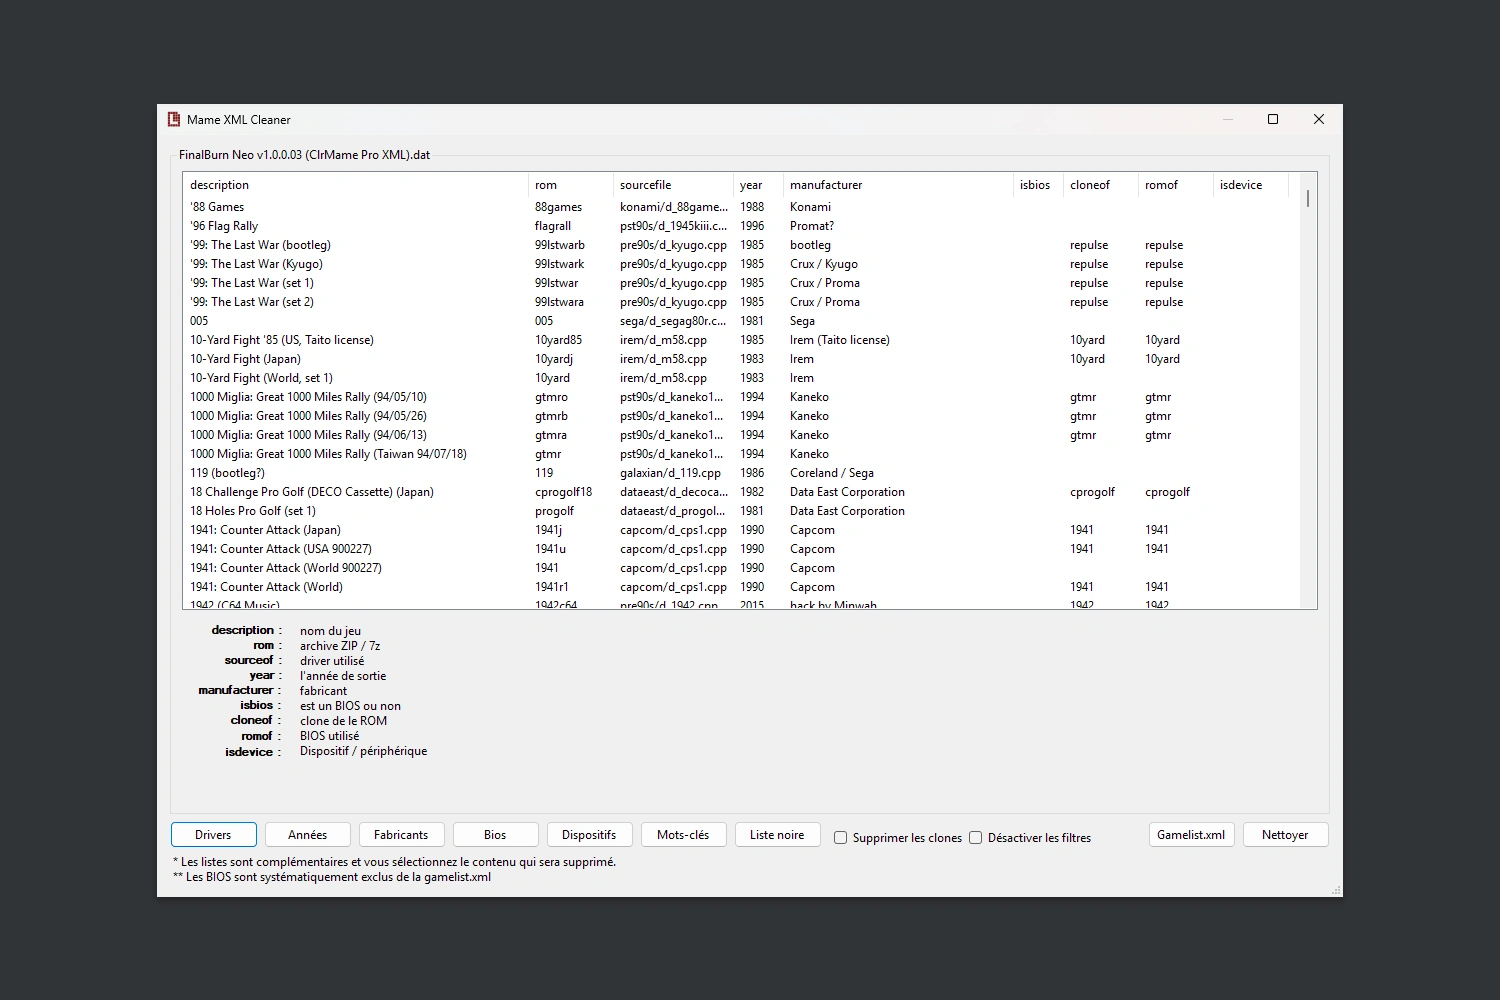Click the table's vertical scrollbar thumb
The image size is (1500, 1000).
pos(1308,198)
